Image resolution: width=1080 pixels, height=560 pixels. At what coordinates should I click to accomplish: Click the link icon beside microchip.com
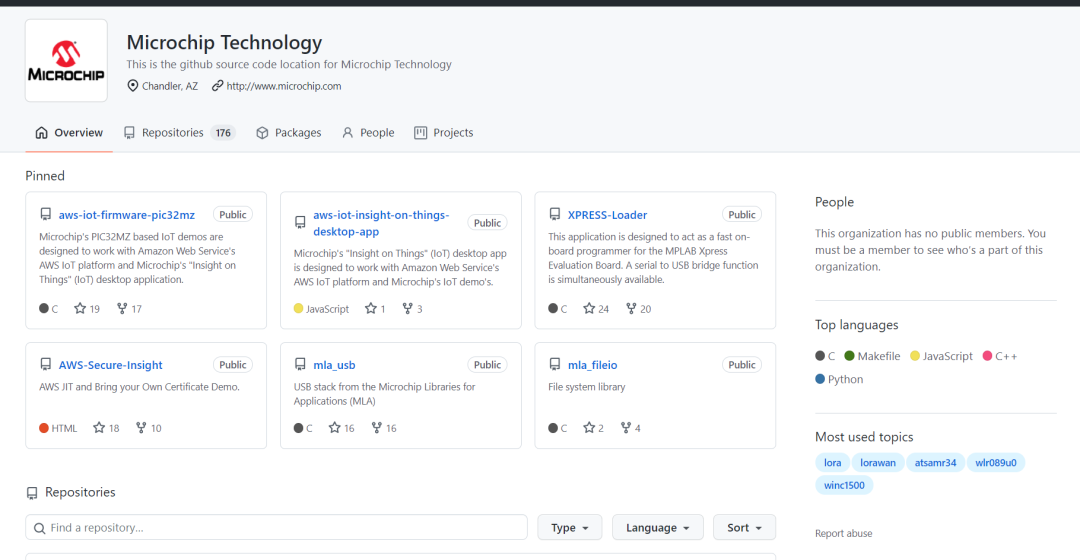pos(218,85)
